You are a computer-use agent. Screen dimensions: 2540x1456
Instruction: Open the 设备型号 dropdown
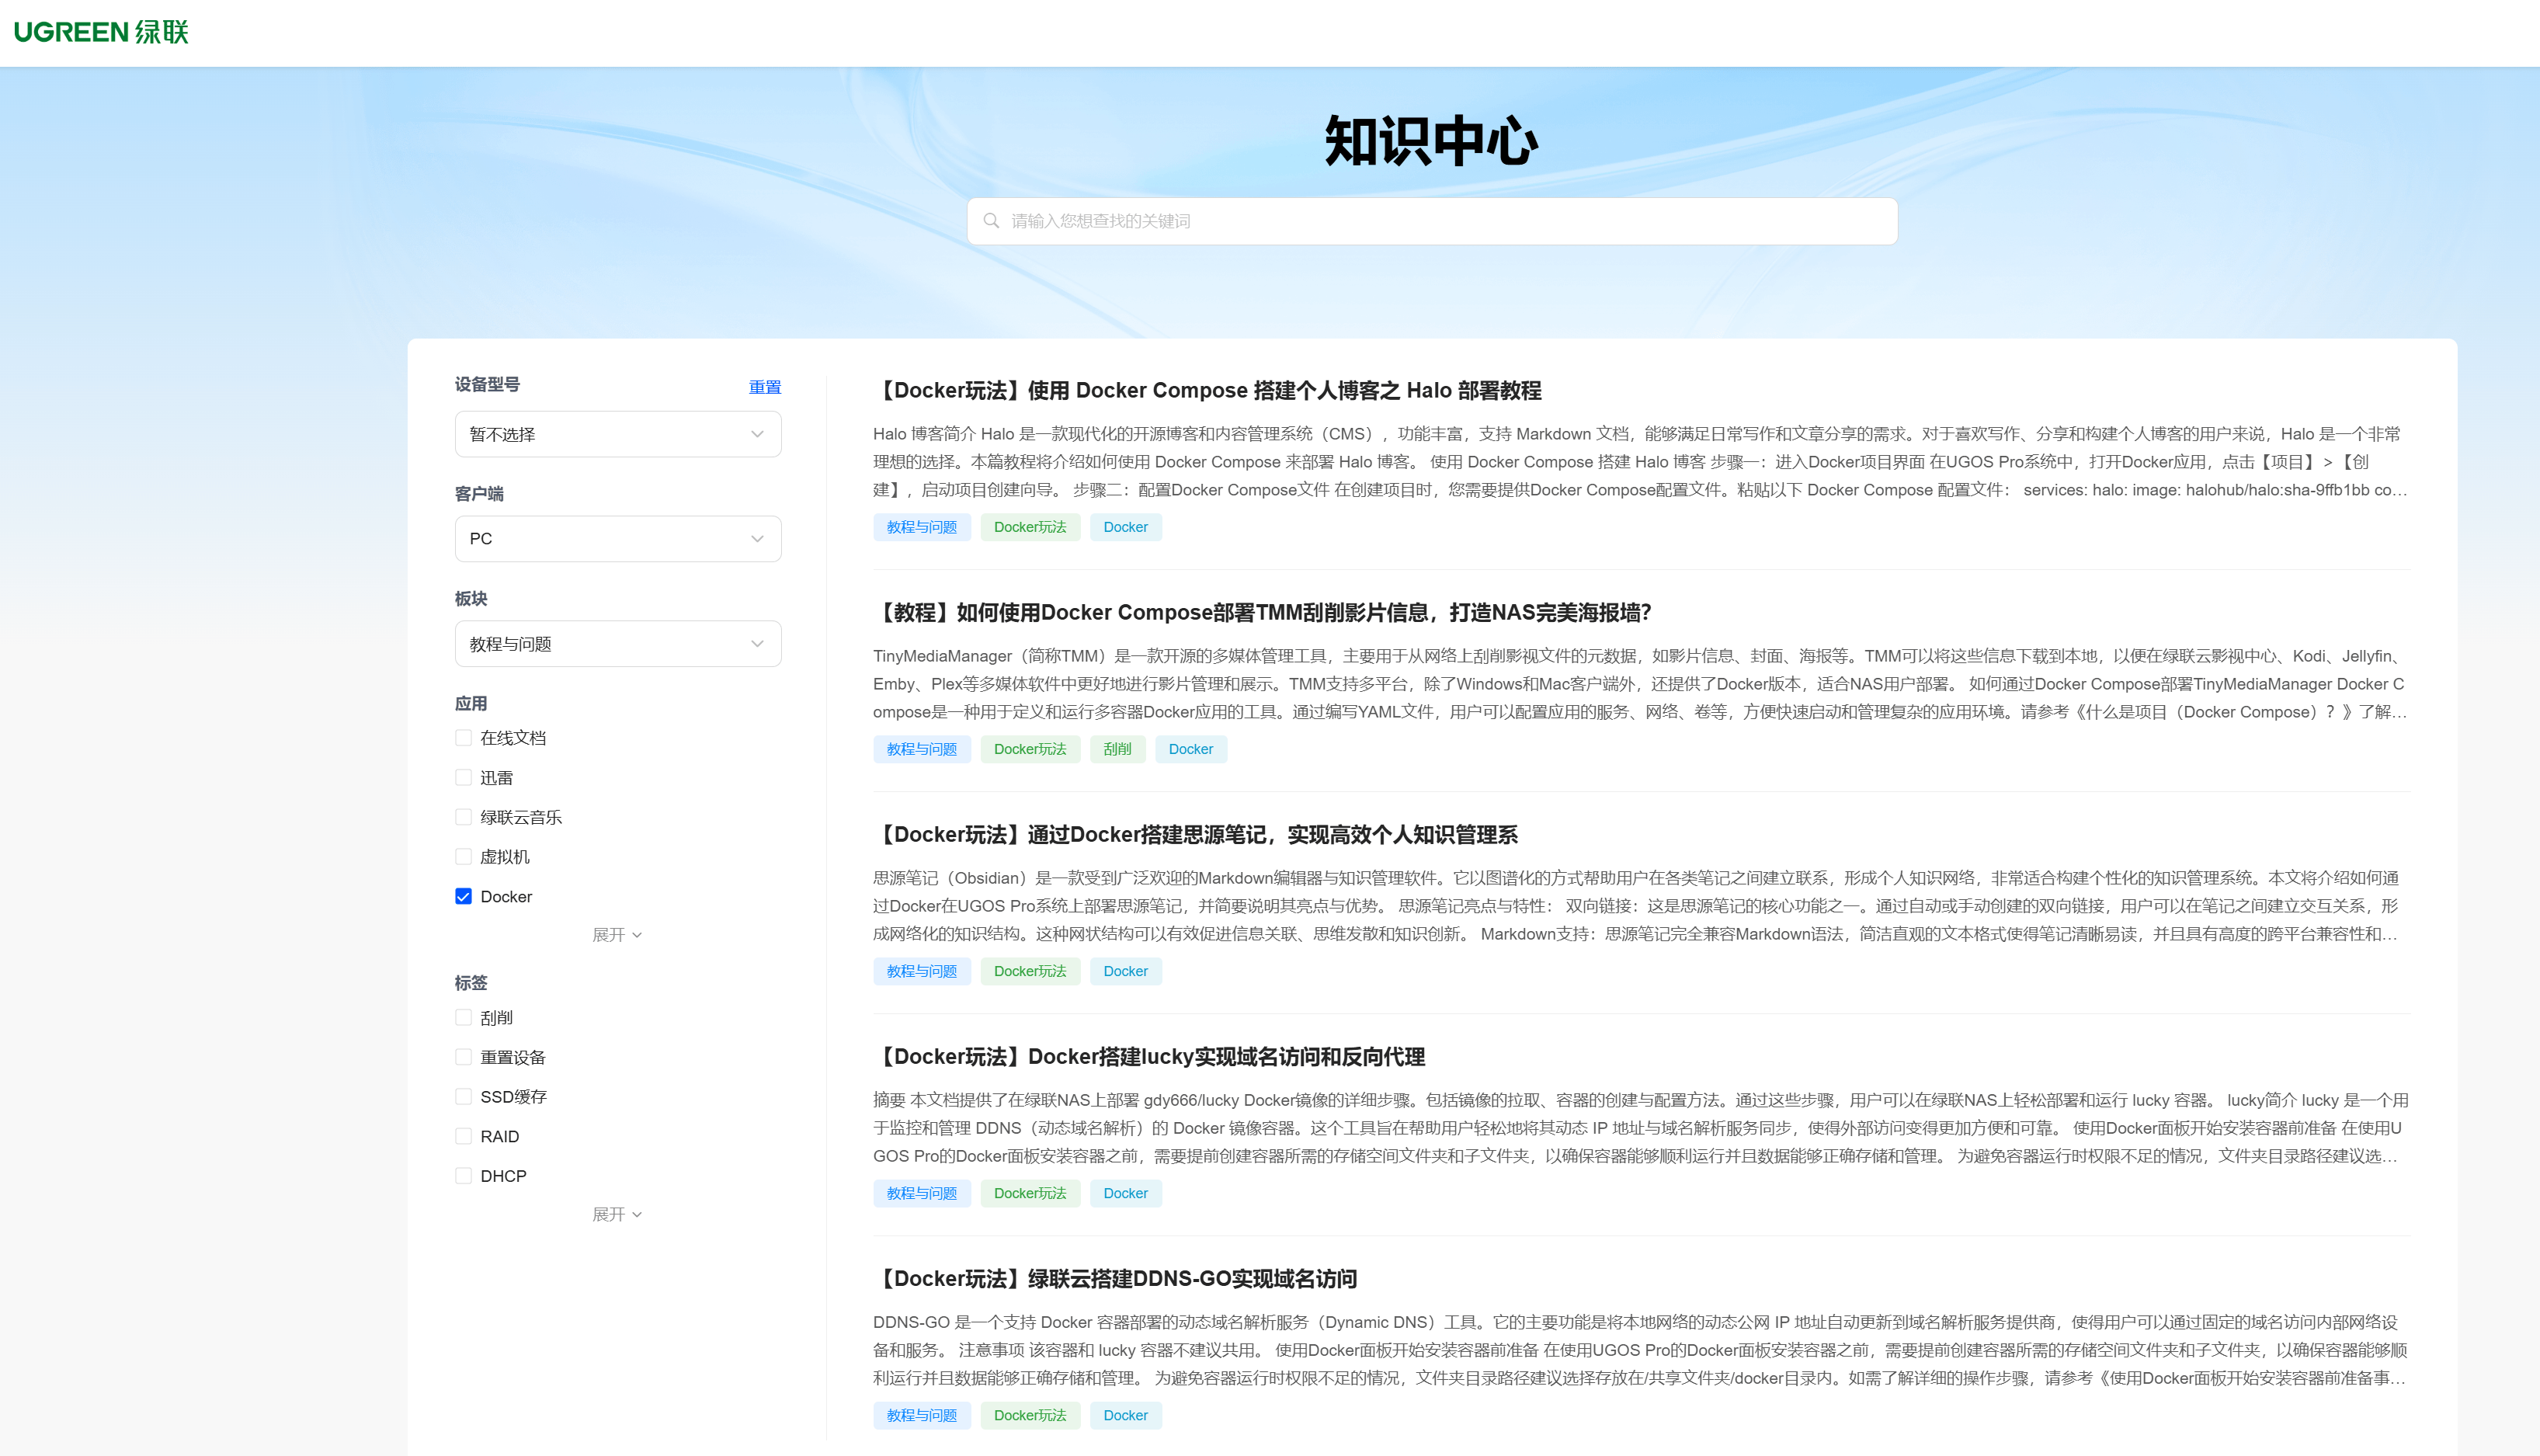[x=617, y=433]
